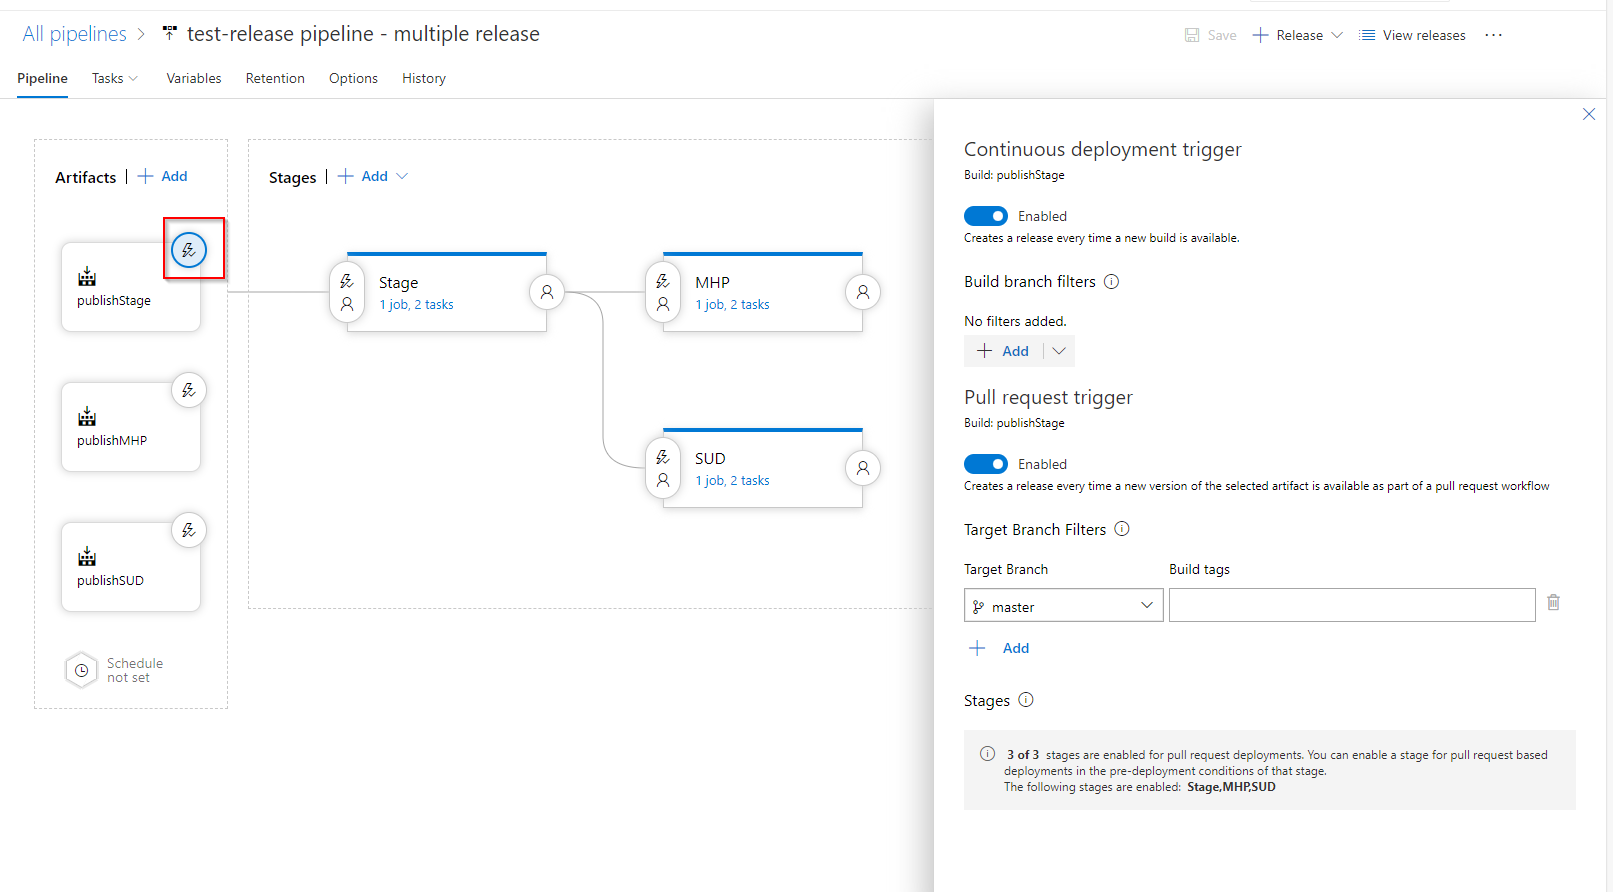Screen dimensions: 1613x892
Task: Switch to the Pipeline tab
Action: click(42, 78)
